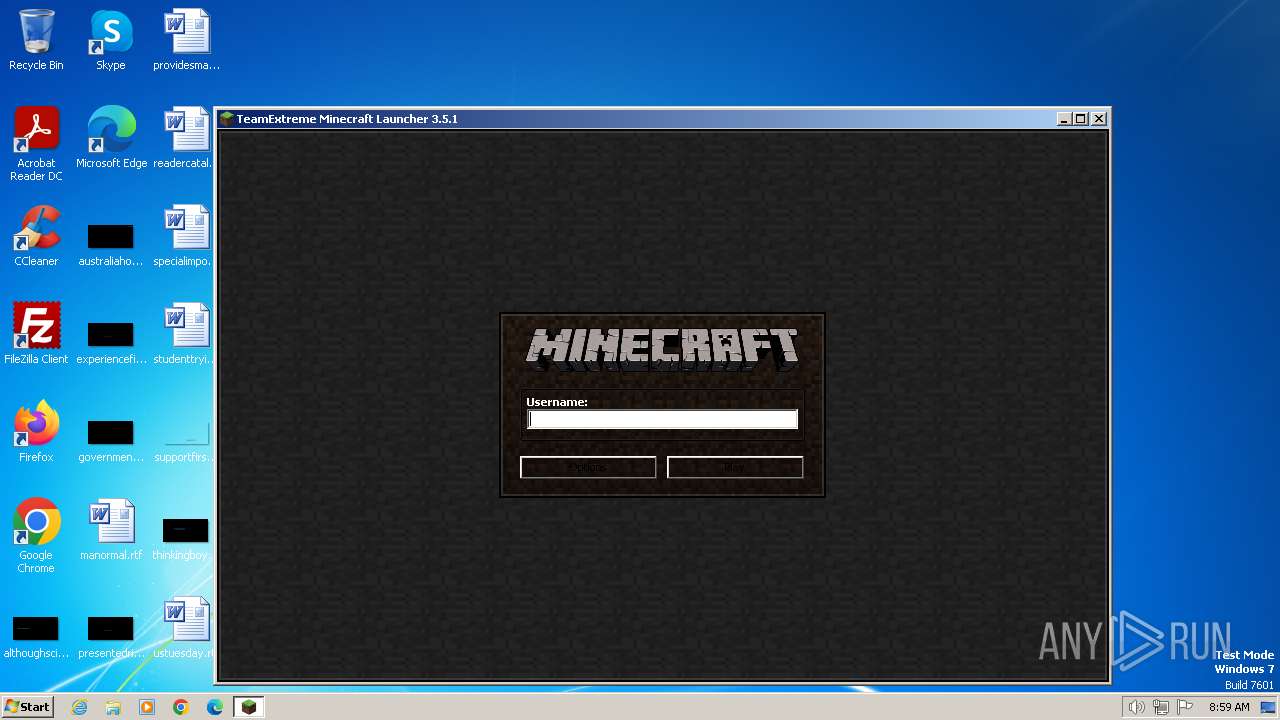Select the Microsoft Edge desktop shortcut
1280x720 pixels.
click(x=111, y=138)
